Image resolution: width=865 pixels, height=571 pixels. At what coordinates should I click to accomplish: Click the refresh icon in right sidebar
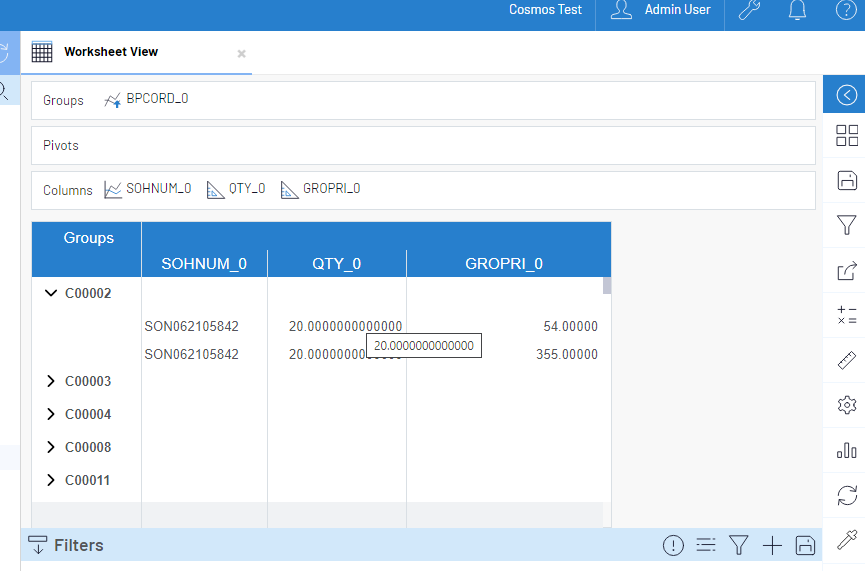(846, 495)
